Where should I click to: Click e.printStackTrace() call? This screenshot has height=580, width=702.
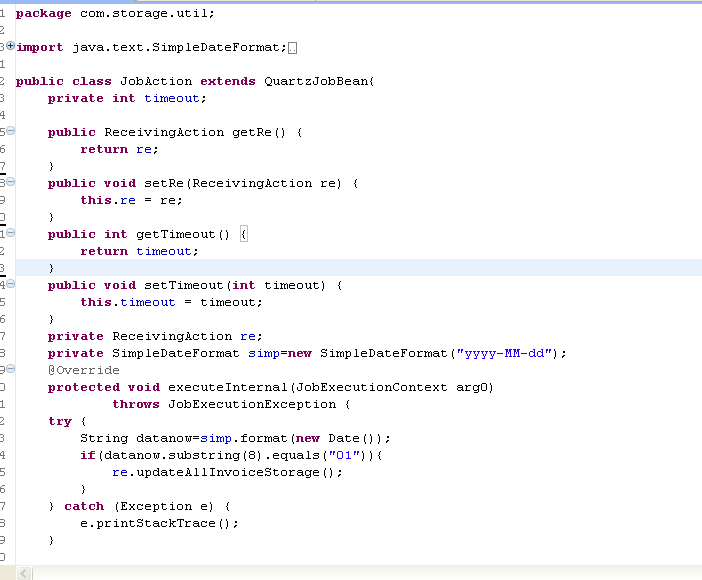[x=156, y=524]
